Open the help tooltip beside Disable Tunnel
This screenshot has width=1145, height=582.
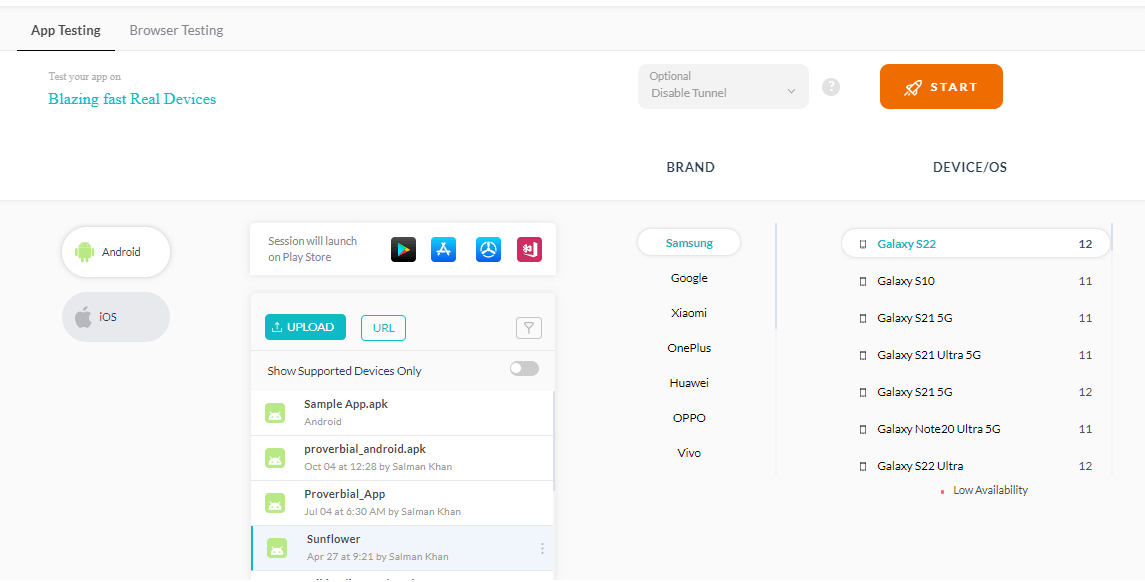point(831,86)
